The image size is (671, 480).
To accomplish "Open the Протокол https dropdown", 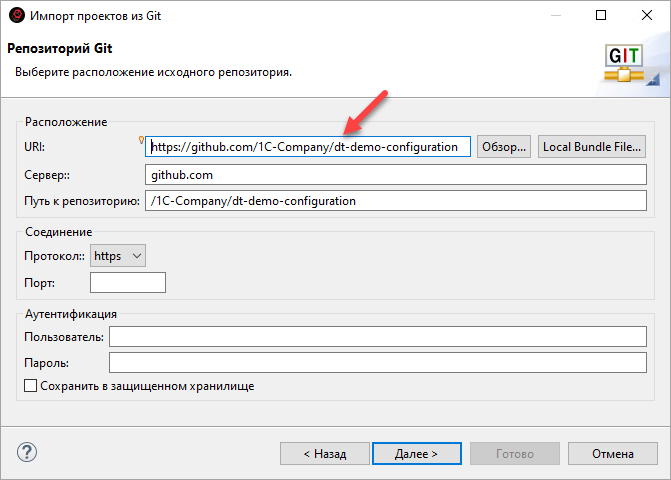I will [x=118, y=256].
